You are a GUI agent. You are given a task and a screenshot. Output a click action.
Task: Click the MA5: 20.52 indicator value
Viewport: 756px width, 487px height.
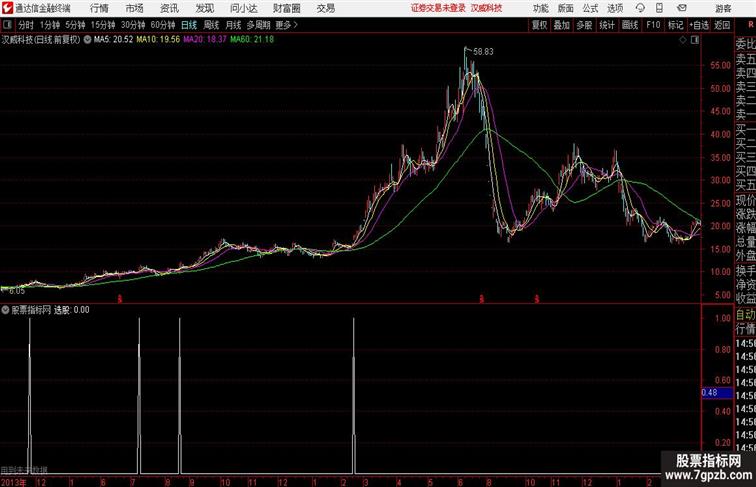pos(113,40)
